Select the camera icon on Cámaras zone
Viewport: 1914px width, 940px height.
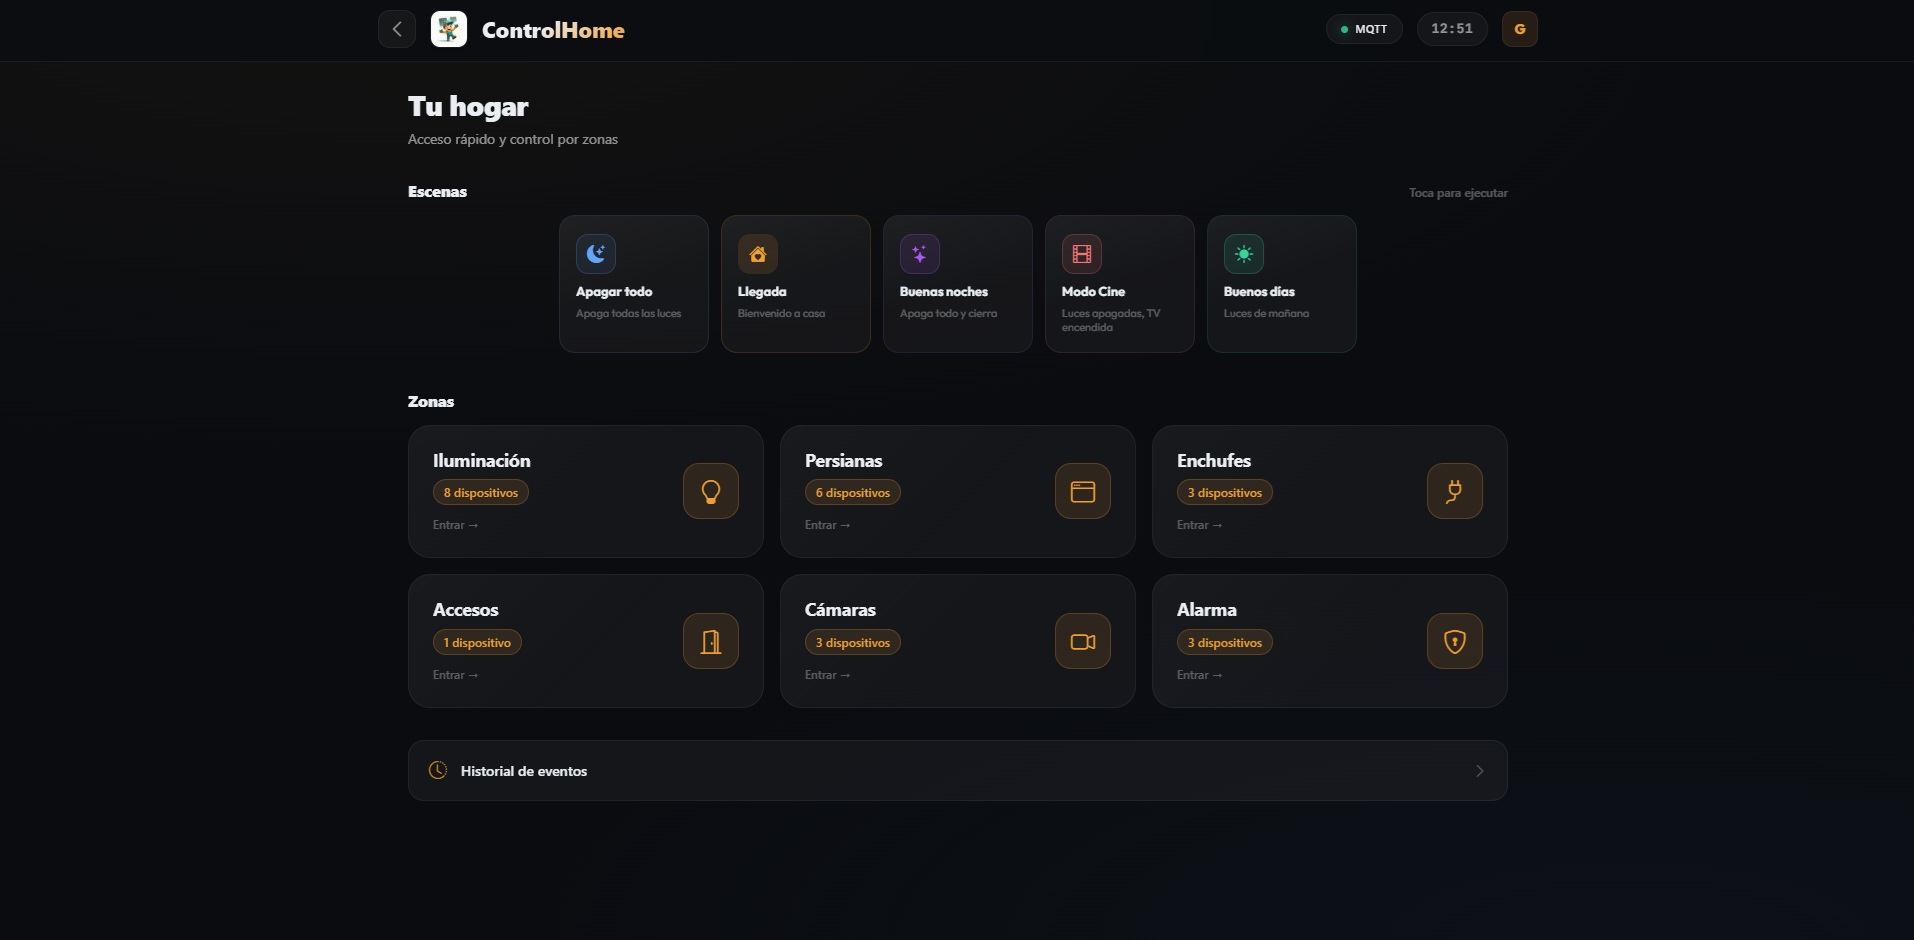(1082, 641)
